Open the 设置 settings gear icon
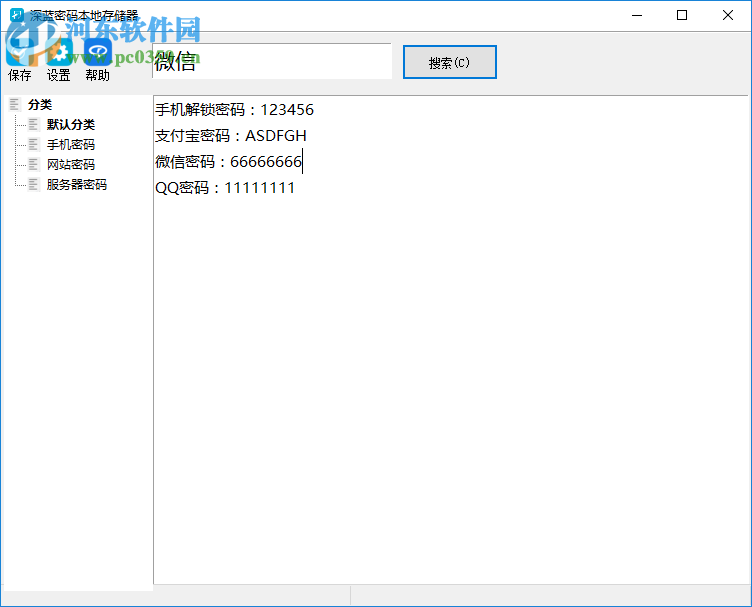The height and width of the screenshot is (607, 752). pyautogui.click(x=59, y=52)
